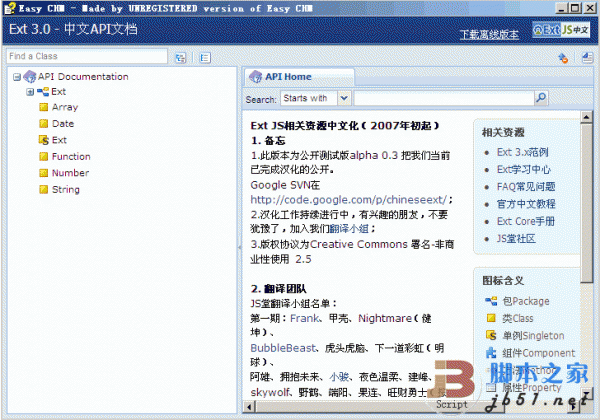The width and height of the screenshot is (600, 420).
Task: Click the Date class icon
Action: coord(44,124)
